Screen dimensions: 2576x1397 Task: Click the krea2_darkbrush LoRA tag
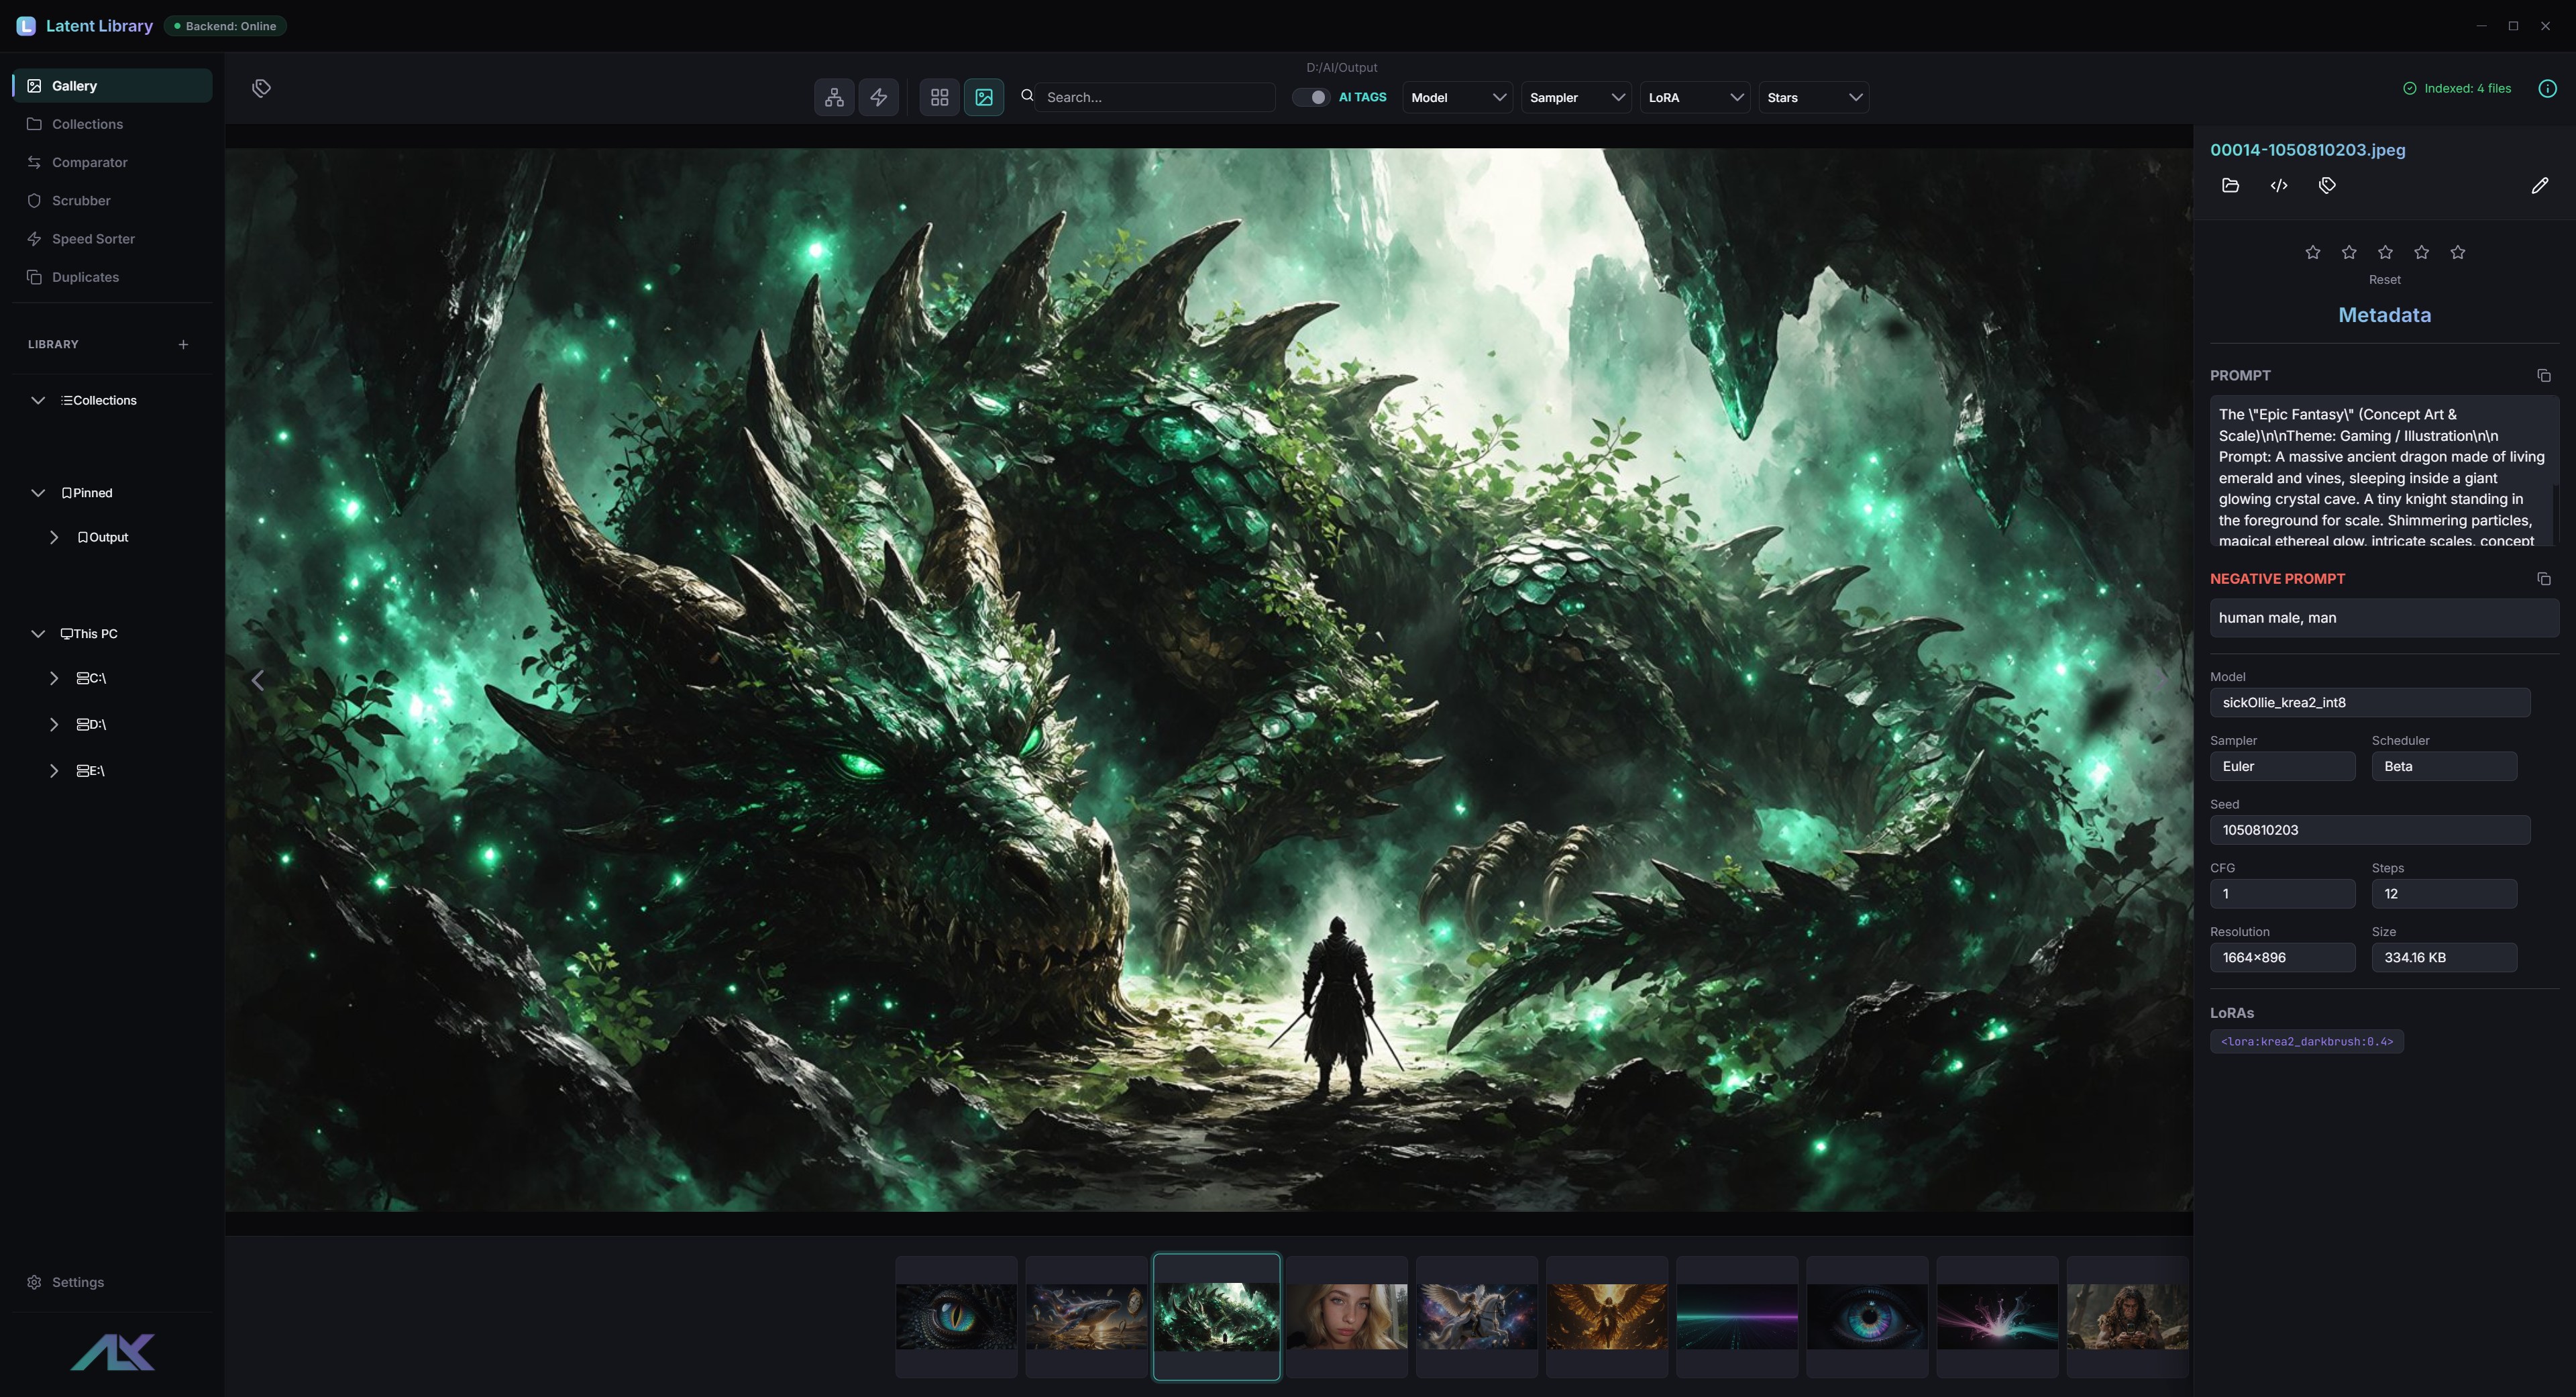pos(2306,1041)
